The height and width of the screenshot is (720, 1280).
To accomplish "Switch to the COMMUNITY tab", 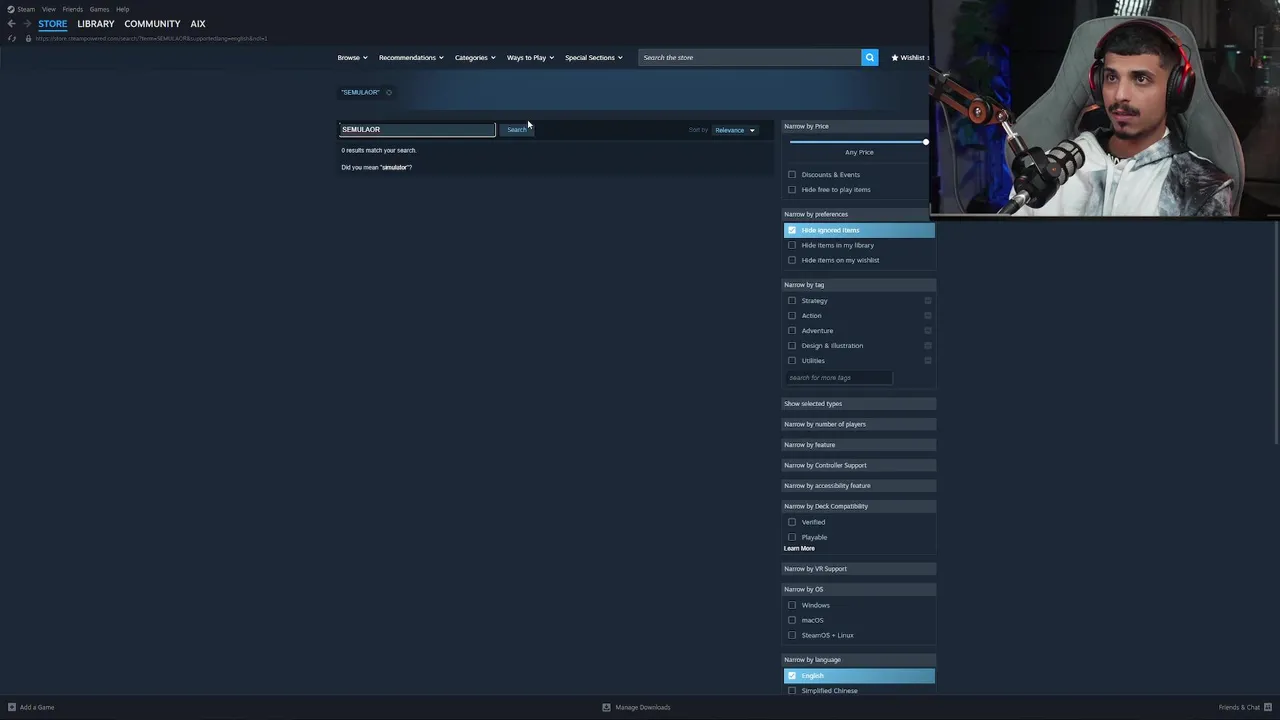I will click(152, 23).
